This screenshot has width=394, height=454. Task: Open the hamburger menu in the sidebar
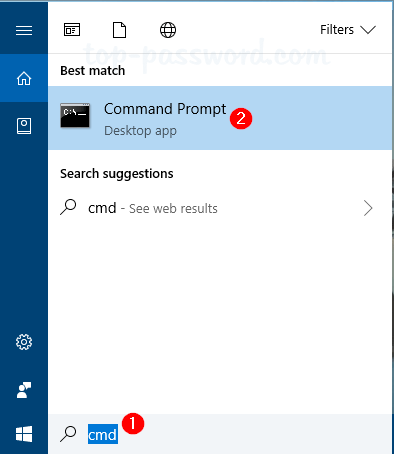tap(24, 30)
